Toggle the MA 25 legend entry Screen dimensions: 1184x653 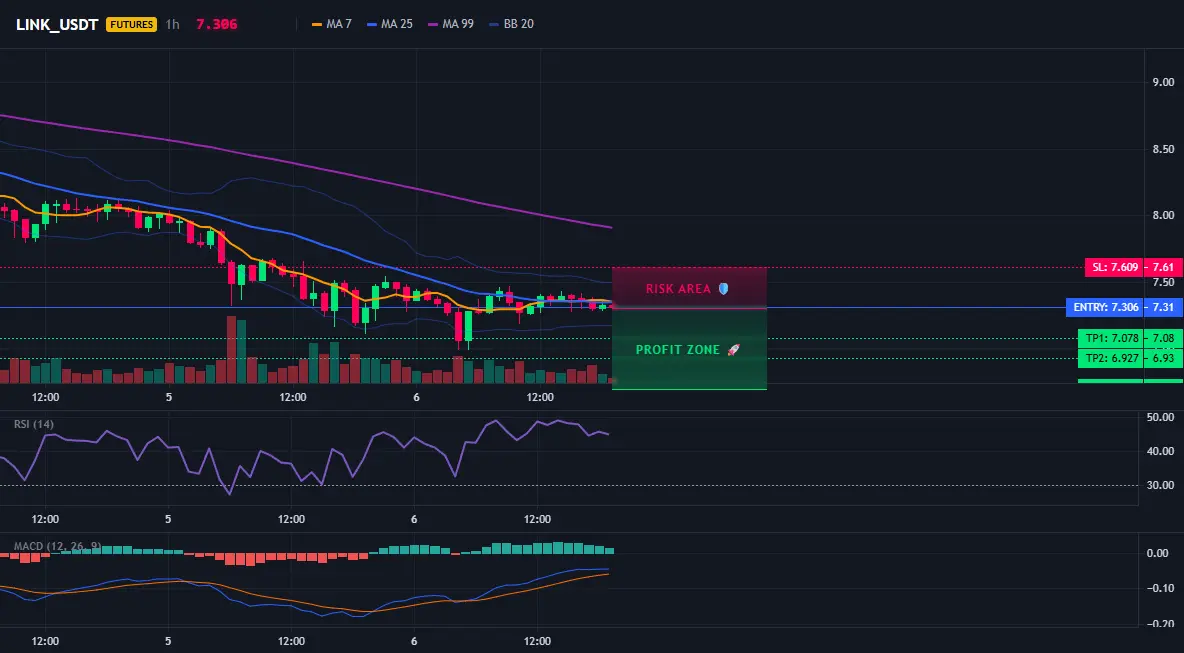pyautogui.click(x=390, y=24)
